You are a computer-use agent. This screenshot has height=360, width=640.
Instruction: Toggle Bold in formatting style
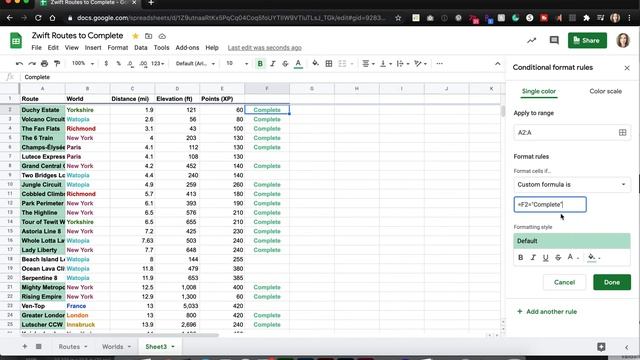point(520,258)
